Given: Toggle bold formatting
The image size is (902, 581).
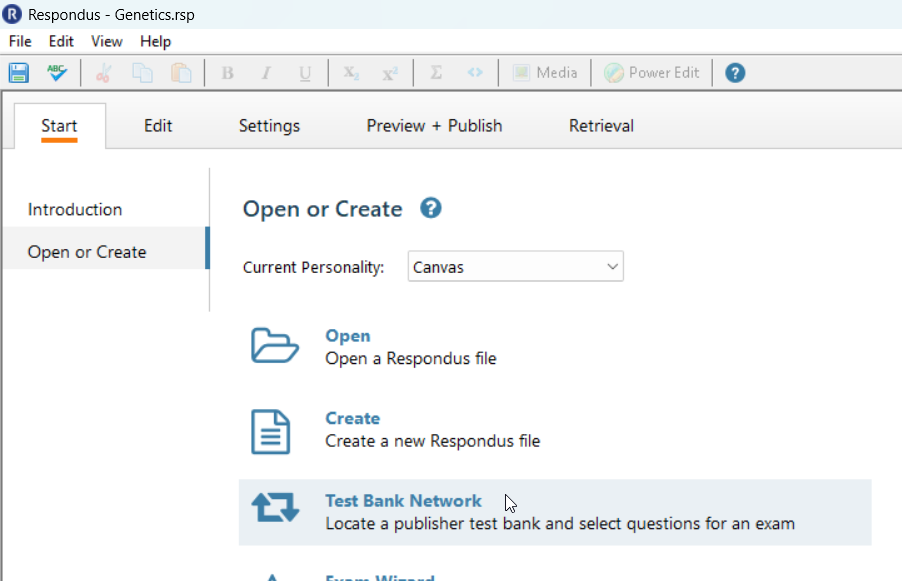Looking at the screenshot, I should 227,72.
